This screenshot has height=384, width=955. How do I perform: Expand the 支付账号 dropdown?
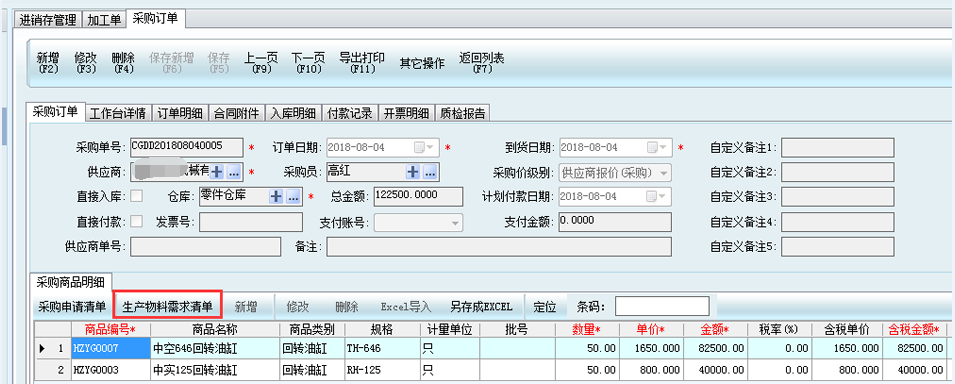(455, 222)
